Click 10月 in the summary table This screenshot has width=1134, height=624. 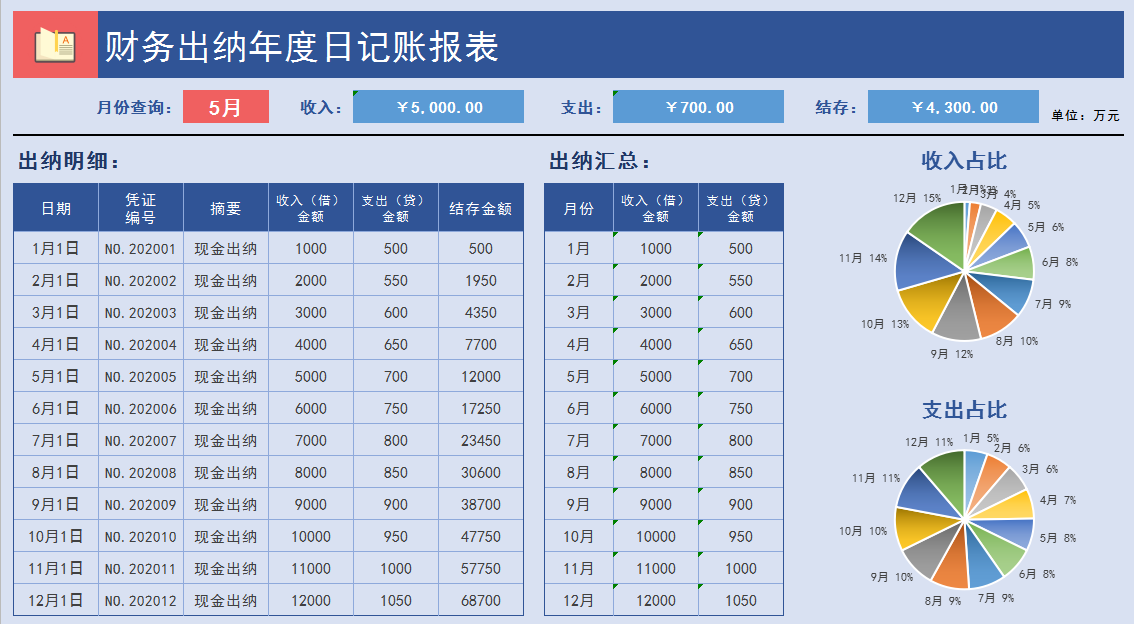(x=579, y=537)
